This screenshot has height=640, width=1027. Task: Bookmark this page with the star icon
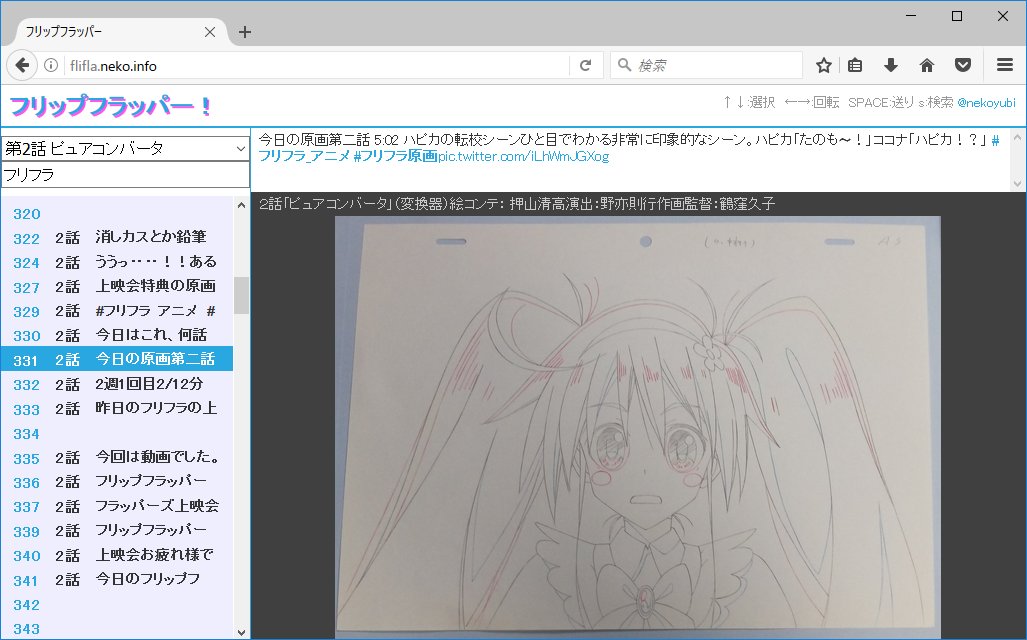click(x=824, y=66)
